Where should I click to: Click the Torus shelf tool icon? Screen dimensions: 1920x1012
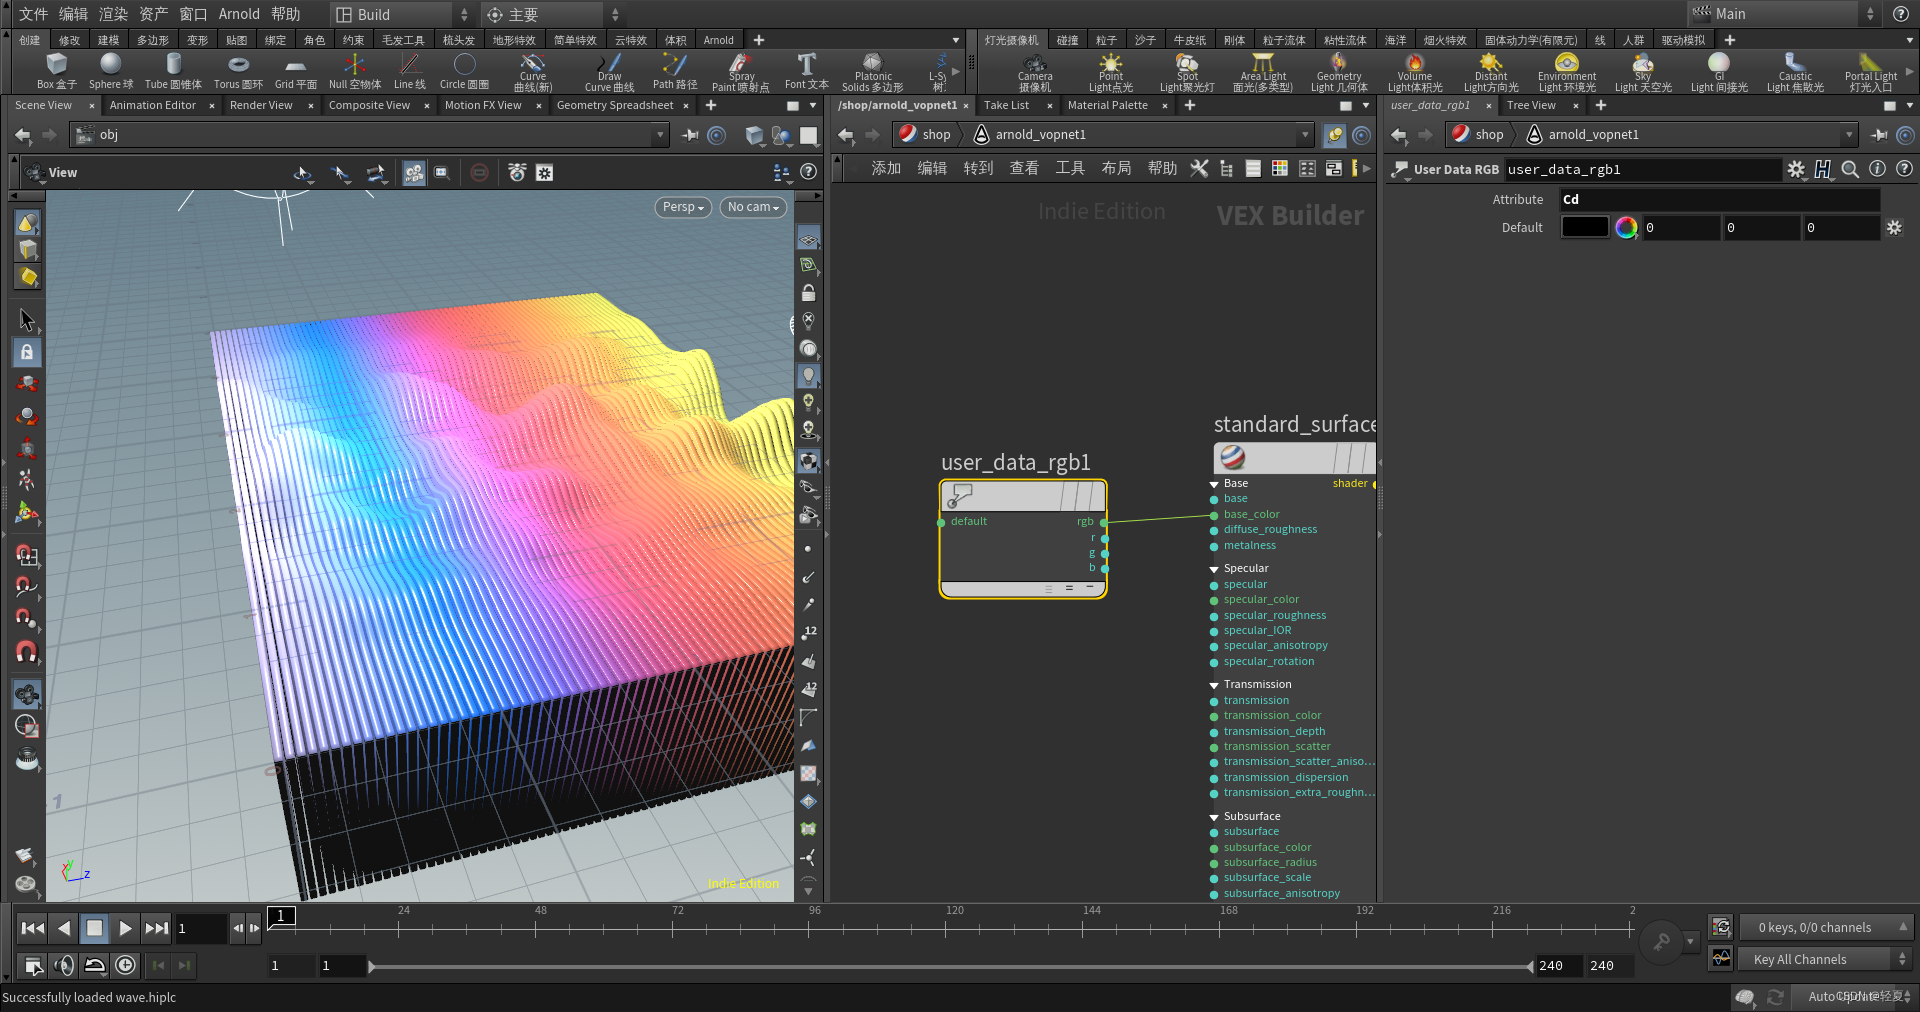pyautogui.click(x=238, y=66)
